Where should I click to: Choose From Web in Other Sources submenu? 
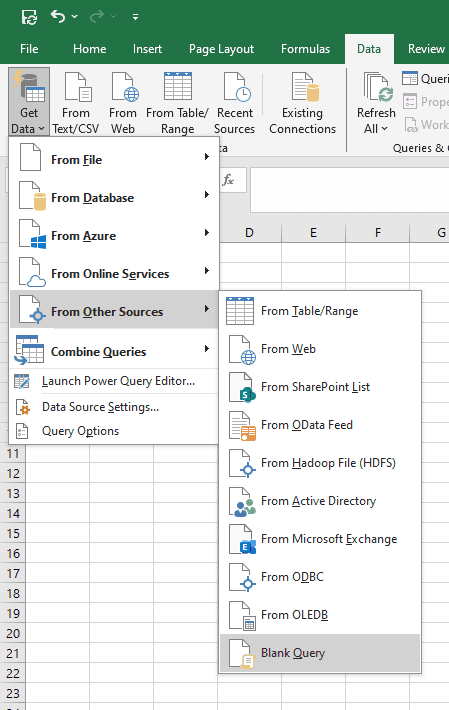pos(320,349)
